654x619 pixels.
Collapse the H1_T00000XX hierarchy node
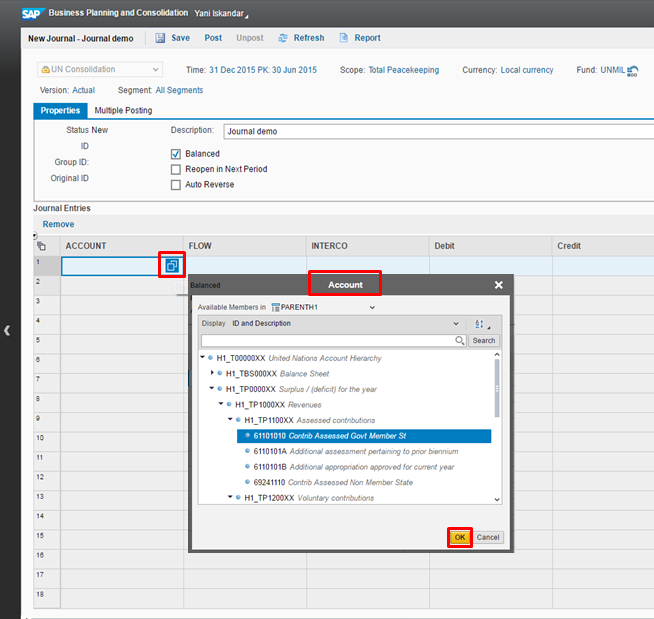pyautogui.click(x=203, y=357)
